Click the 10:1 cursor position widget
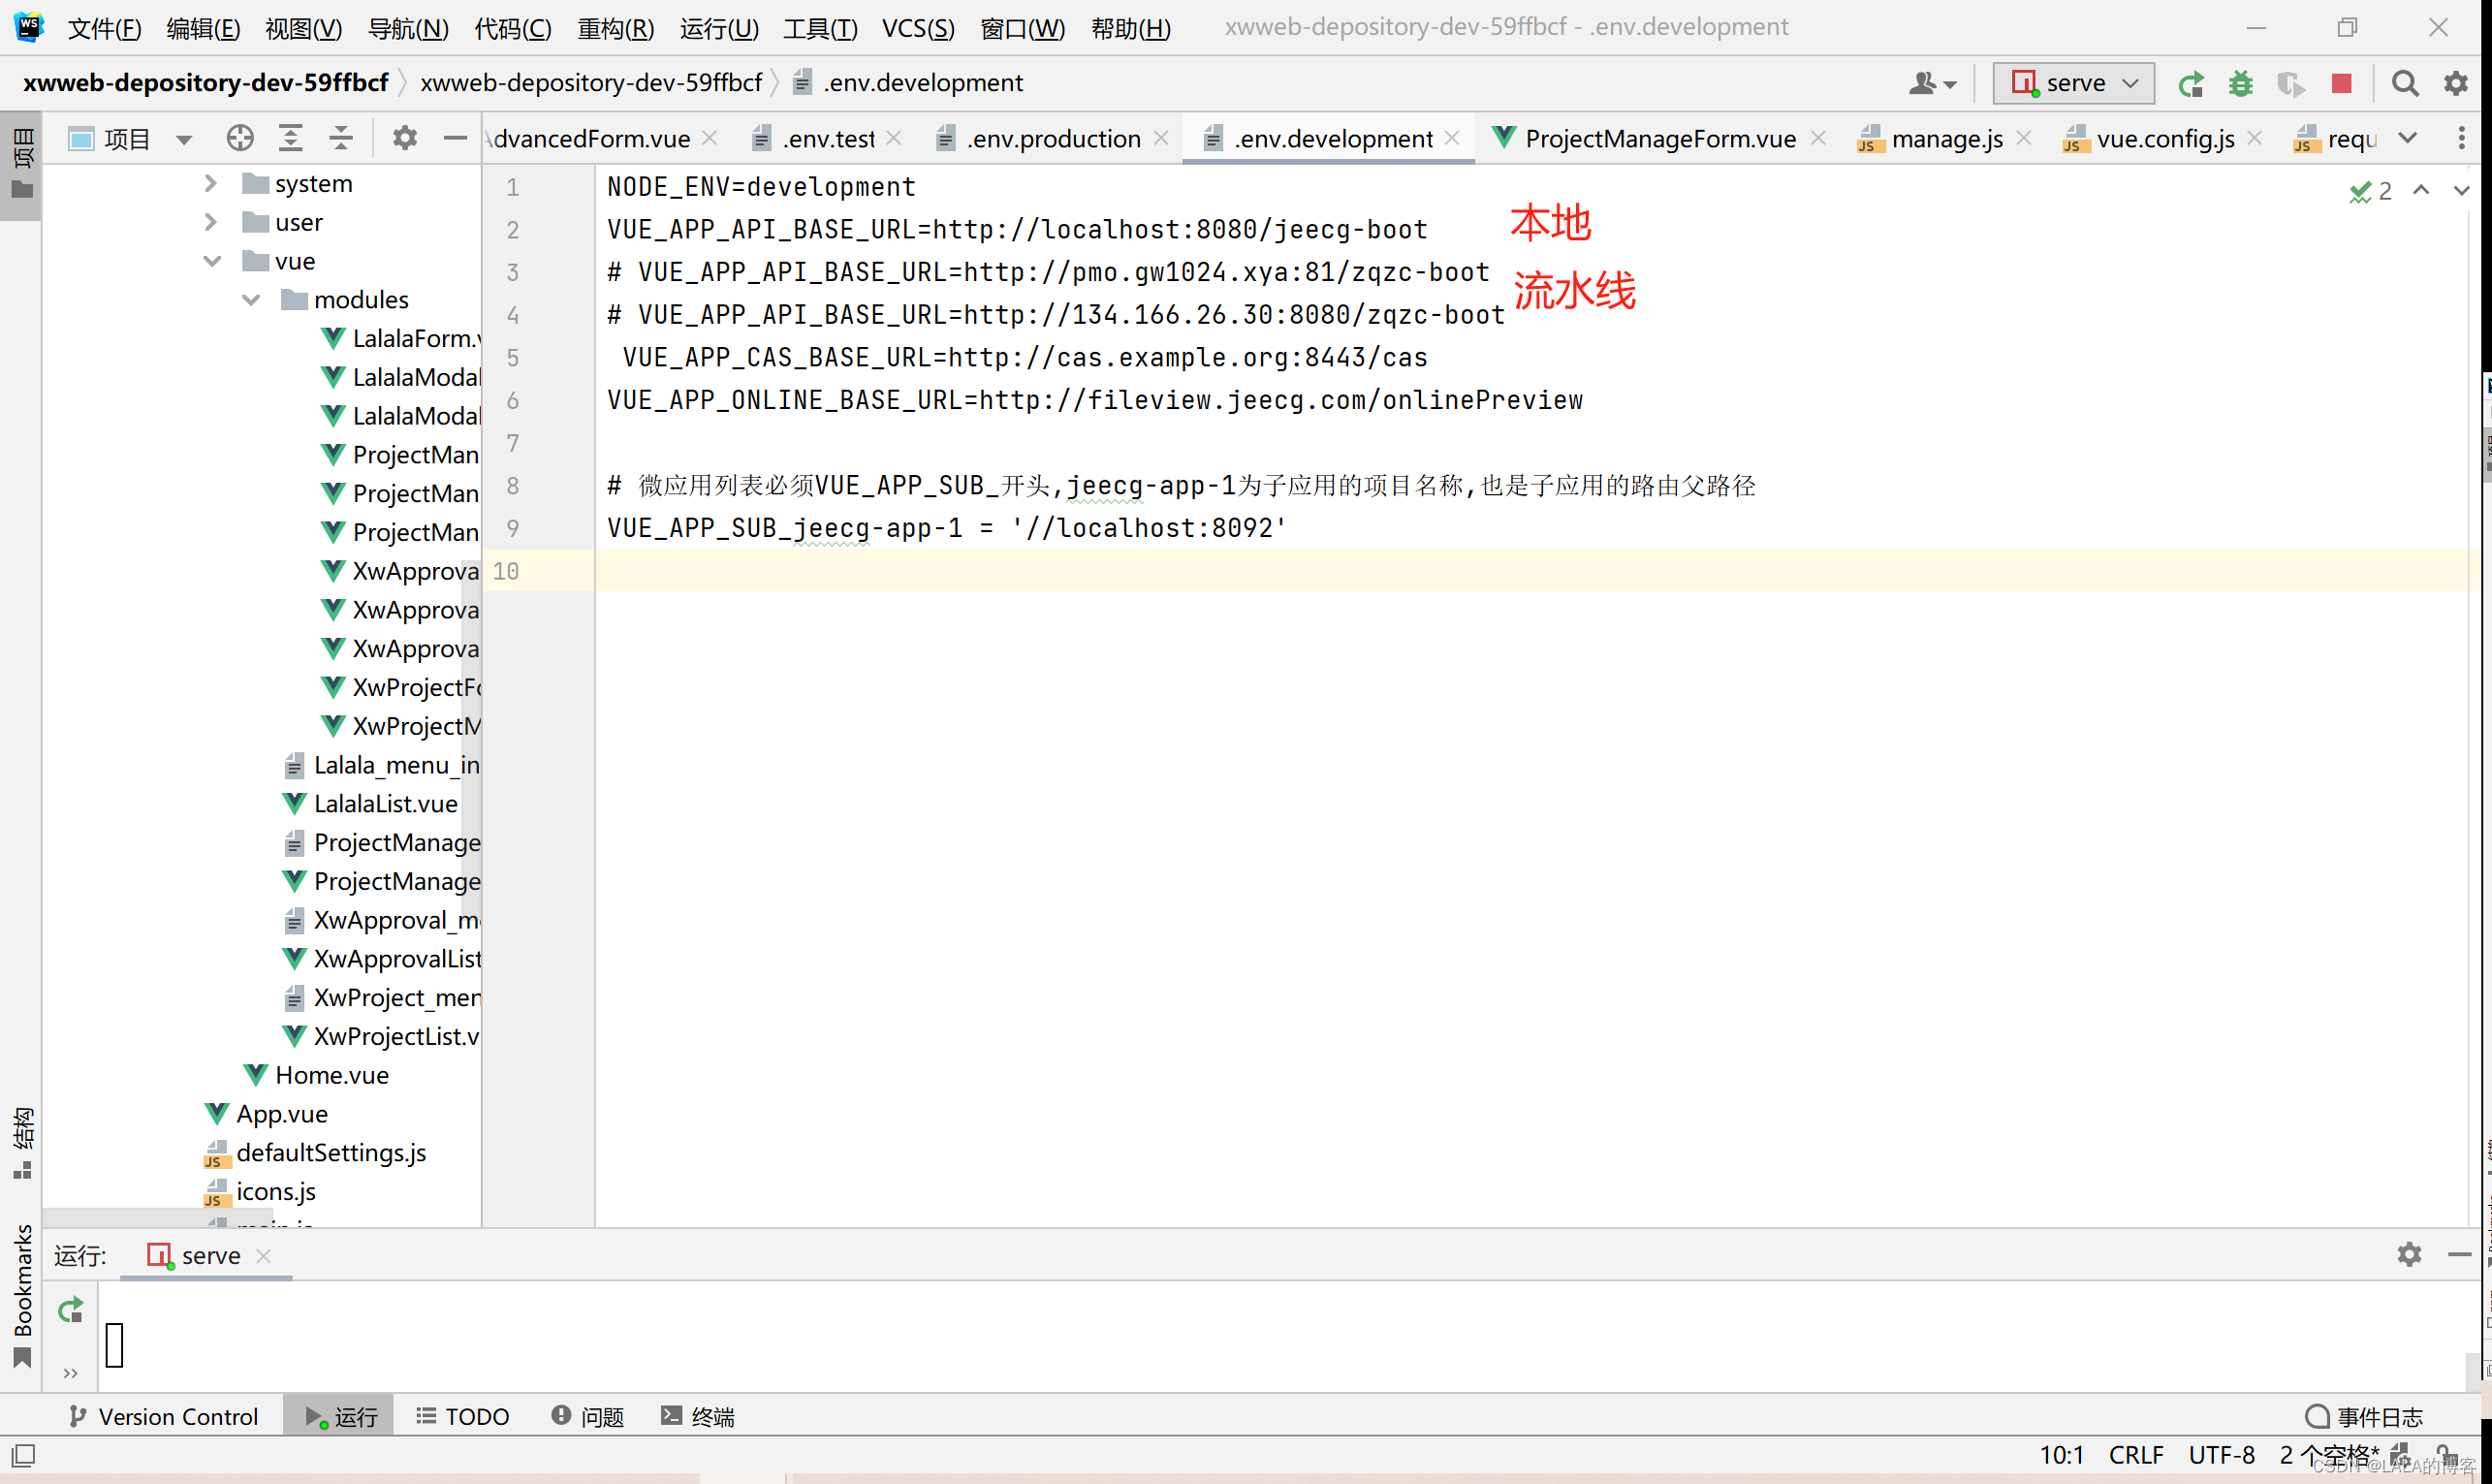Screen dimensions: 2492x1484 pyautogui.click(x=2061, y=1455)
